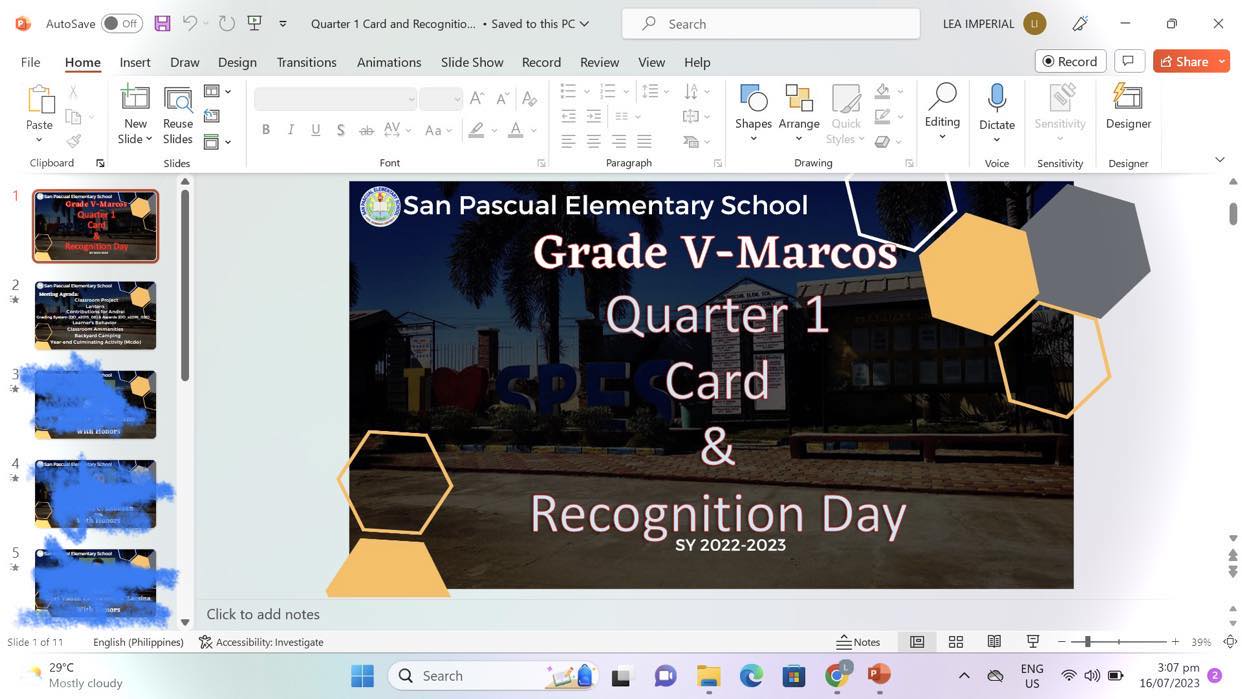Click the Record button

coord(1070,61)
